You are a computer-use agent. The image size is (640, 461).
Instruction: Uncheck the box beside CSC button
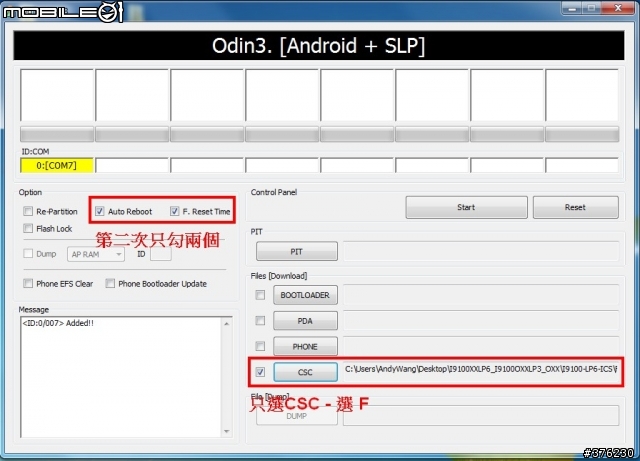pos(260,372)
